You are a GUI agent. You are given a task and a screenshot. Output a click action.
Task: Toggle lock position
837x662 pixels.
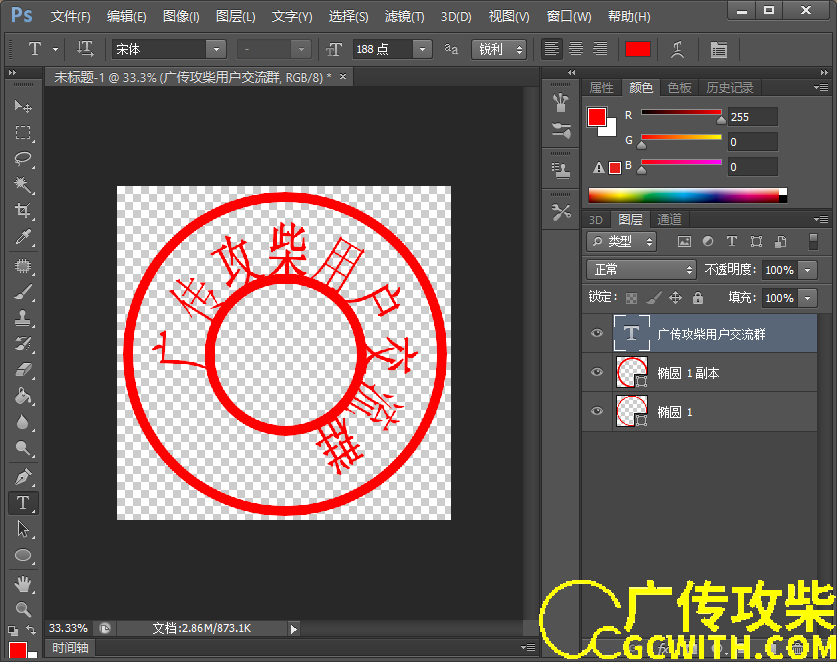(x=675, y=297)
